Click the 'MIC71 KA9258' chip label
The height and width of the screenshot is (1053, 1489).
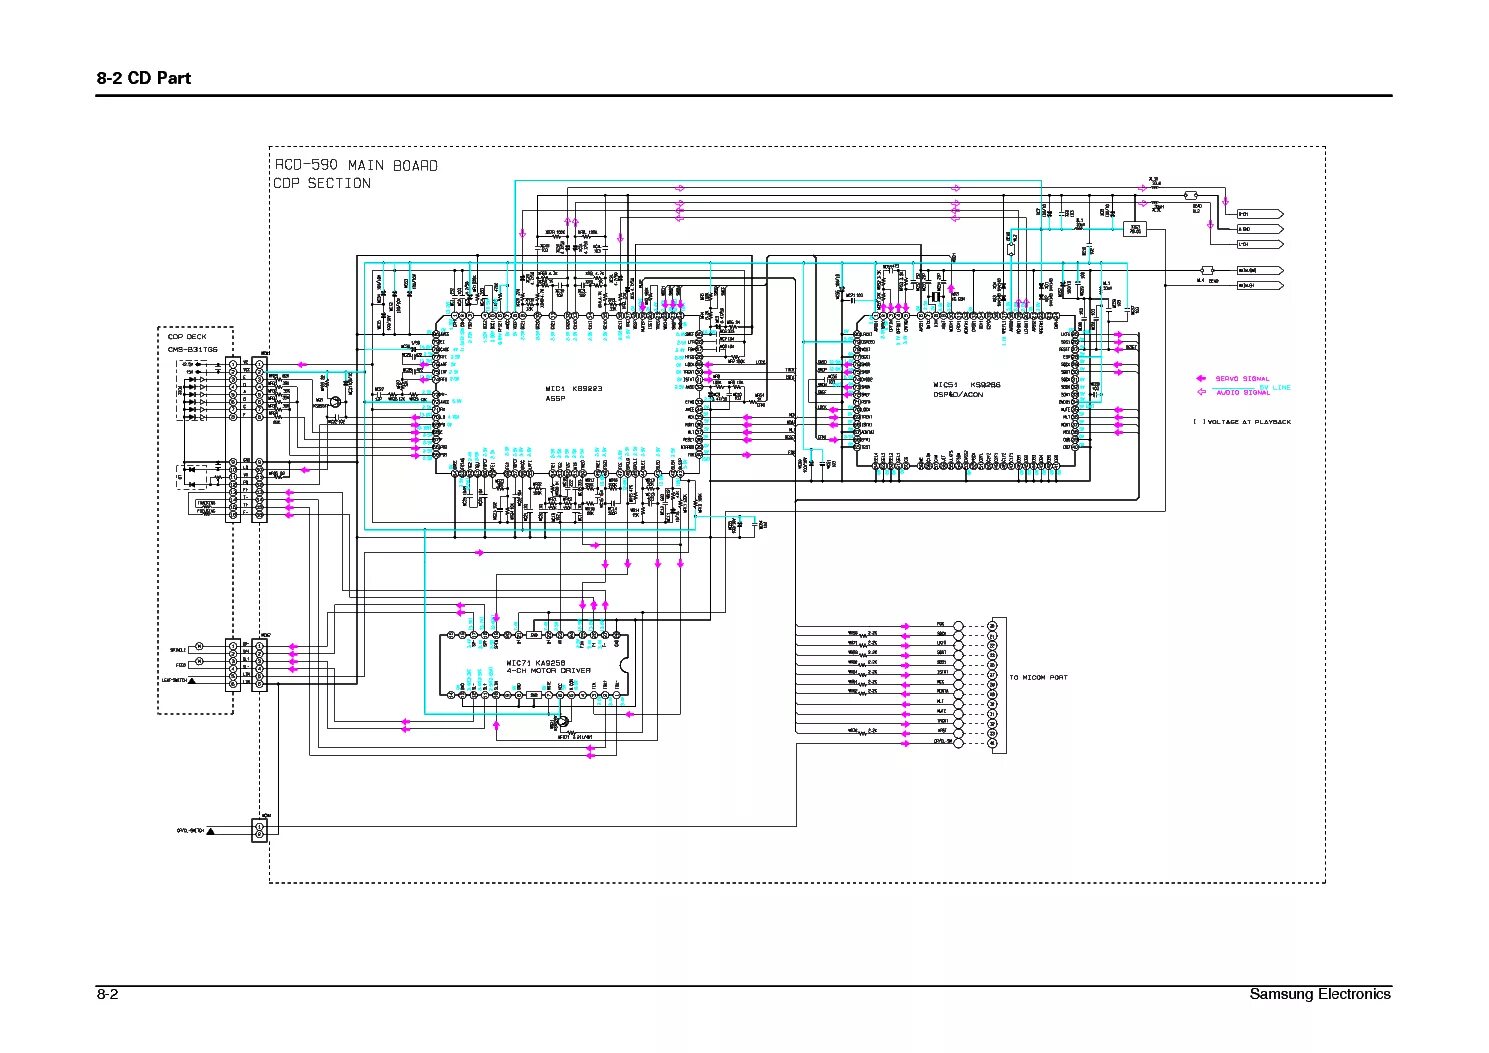pyautogui.click(x=537, y=662)
